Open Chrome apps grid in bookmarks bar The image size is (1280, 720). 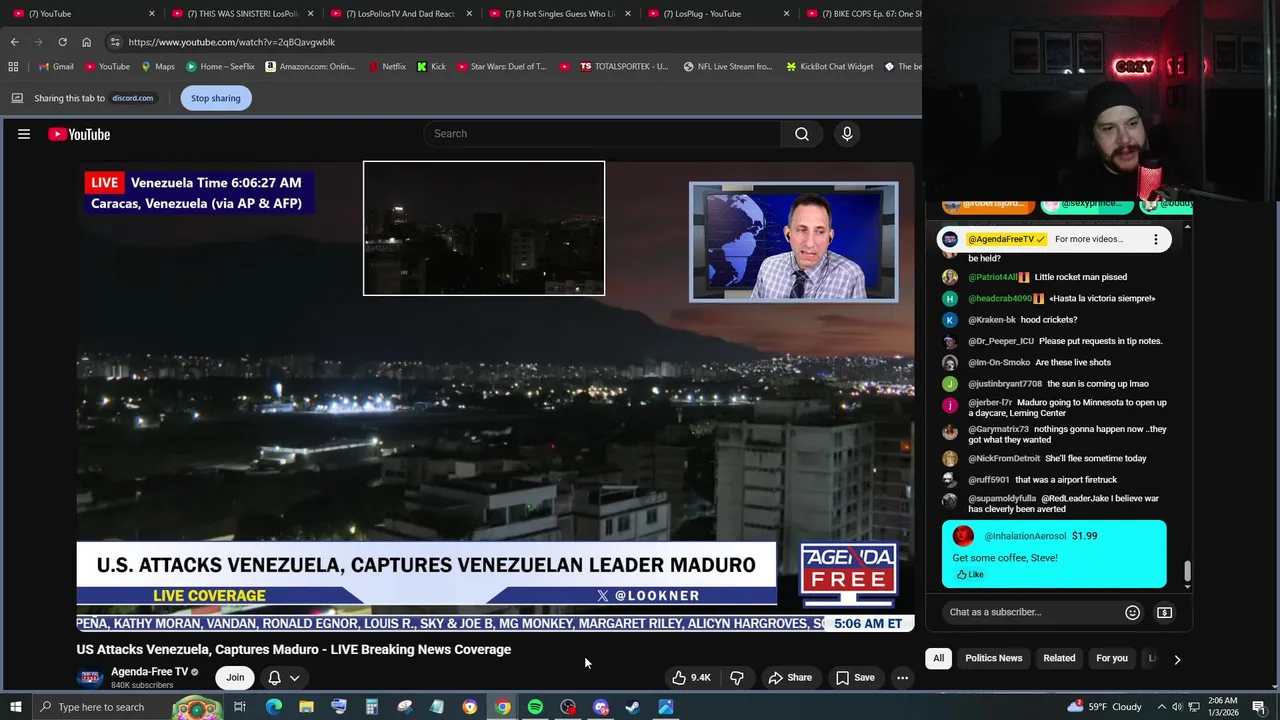[x=13, y=67]
